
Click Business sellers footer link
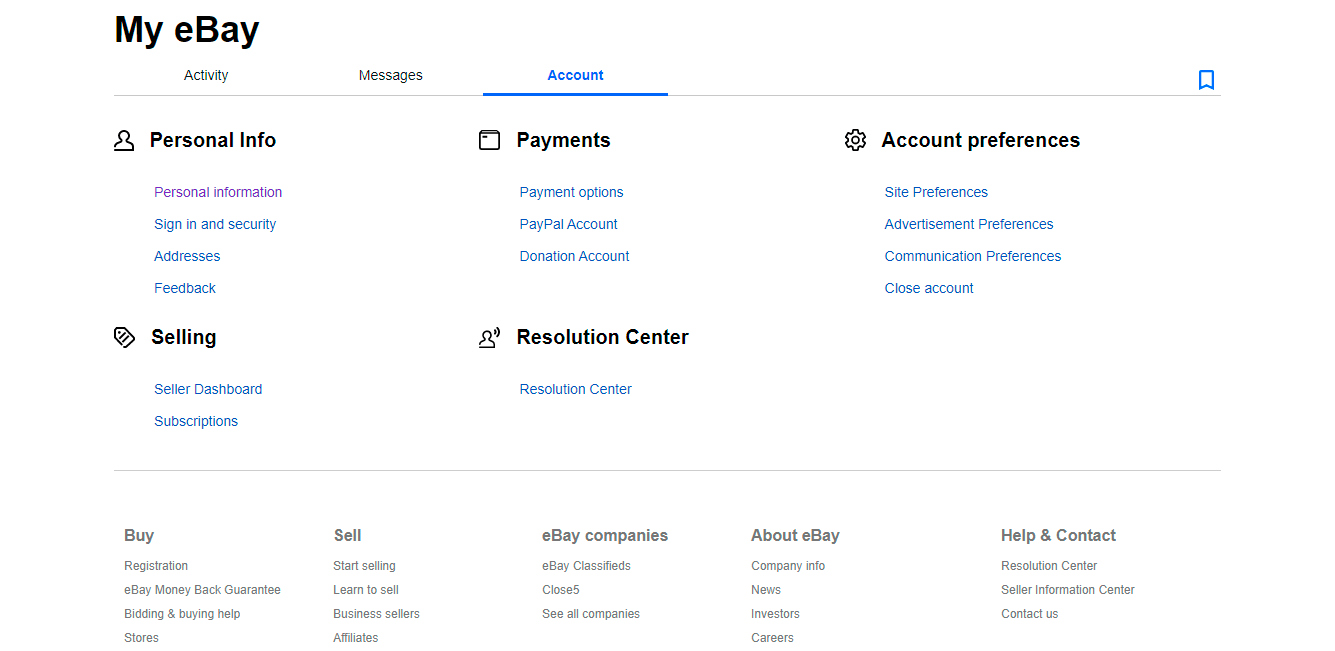point(376,614)
